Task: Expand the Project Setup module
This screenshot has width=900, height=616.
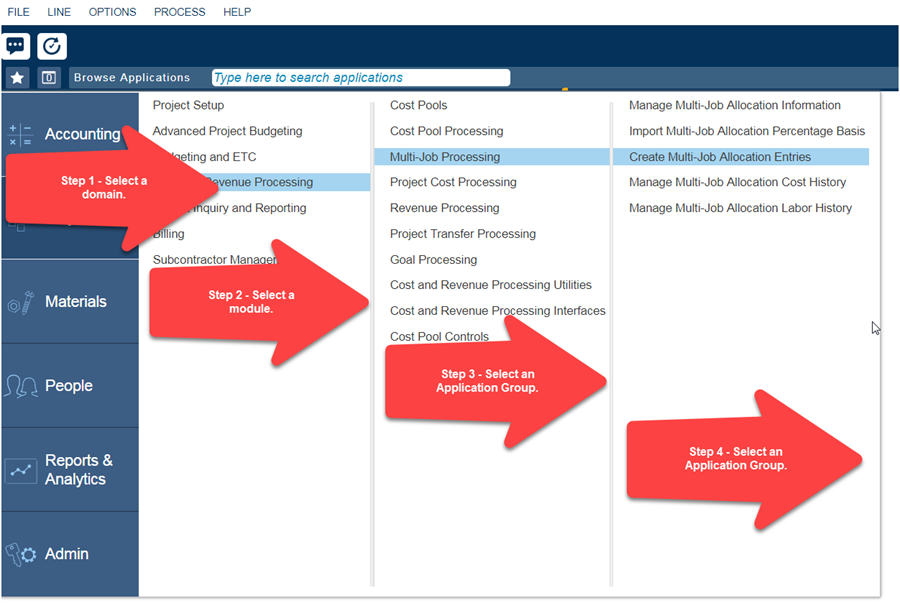Action: [x=188, y=105]
